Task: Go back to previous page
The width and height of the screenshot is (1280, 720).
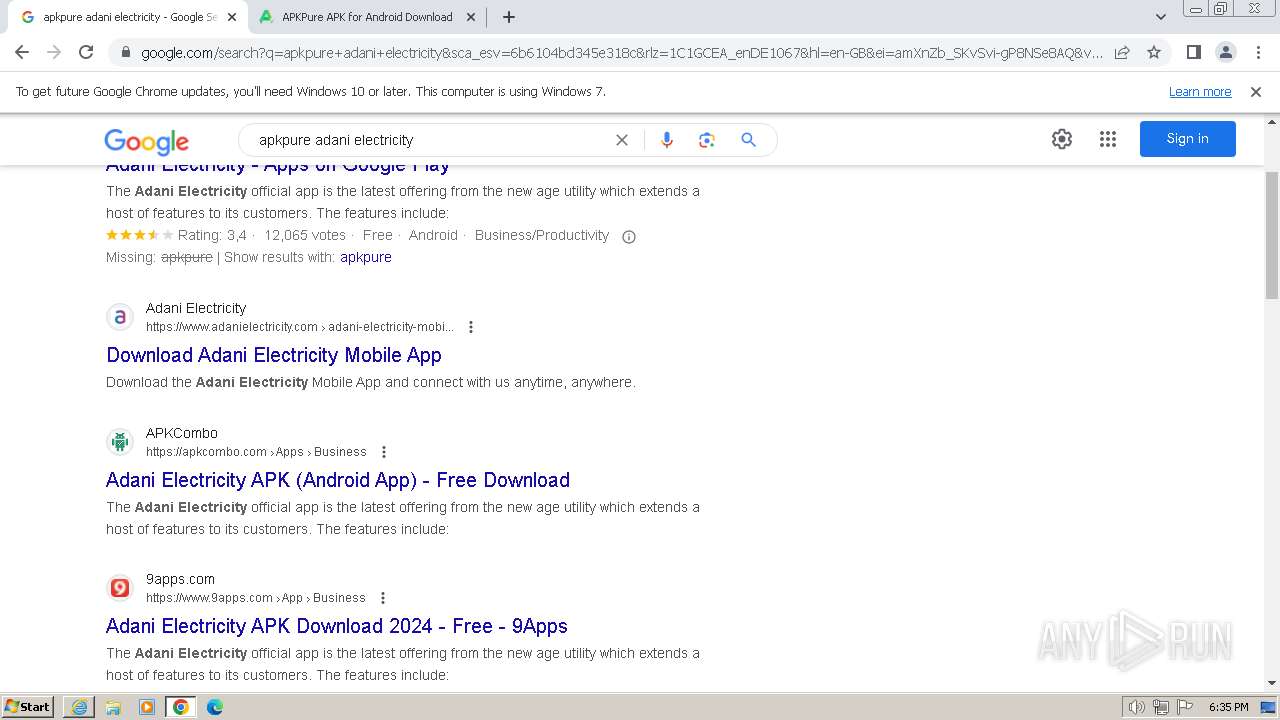Action: pos(22,52)
